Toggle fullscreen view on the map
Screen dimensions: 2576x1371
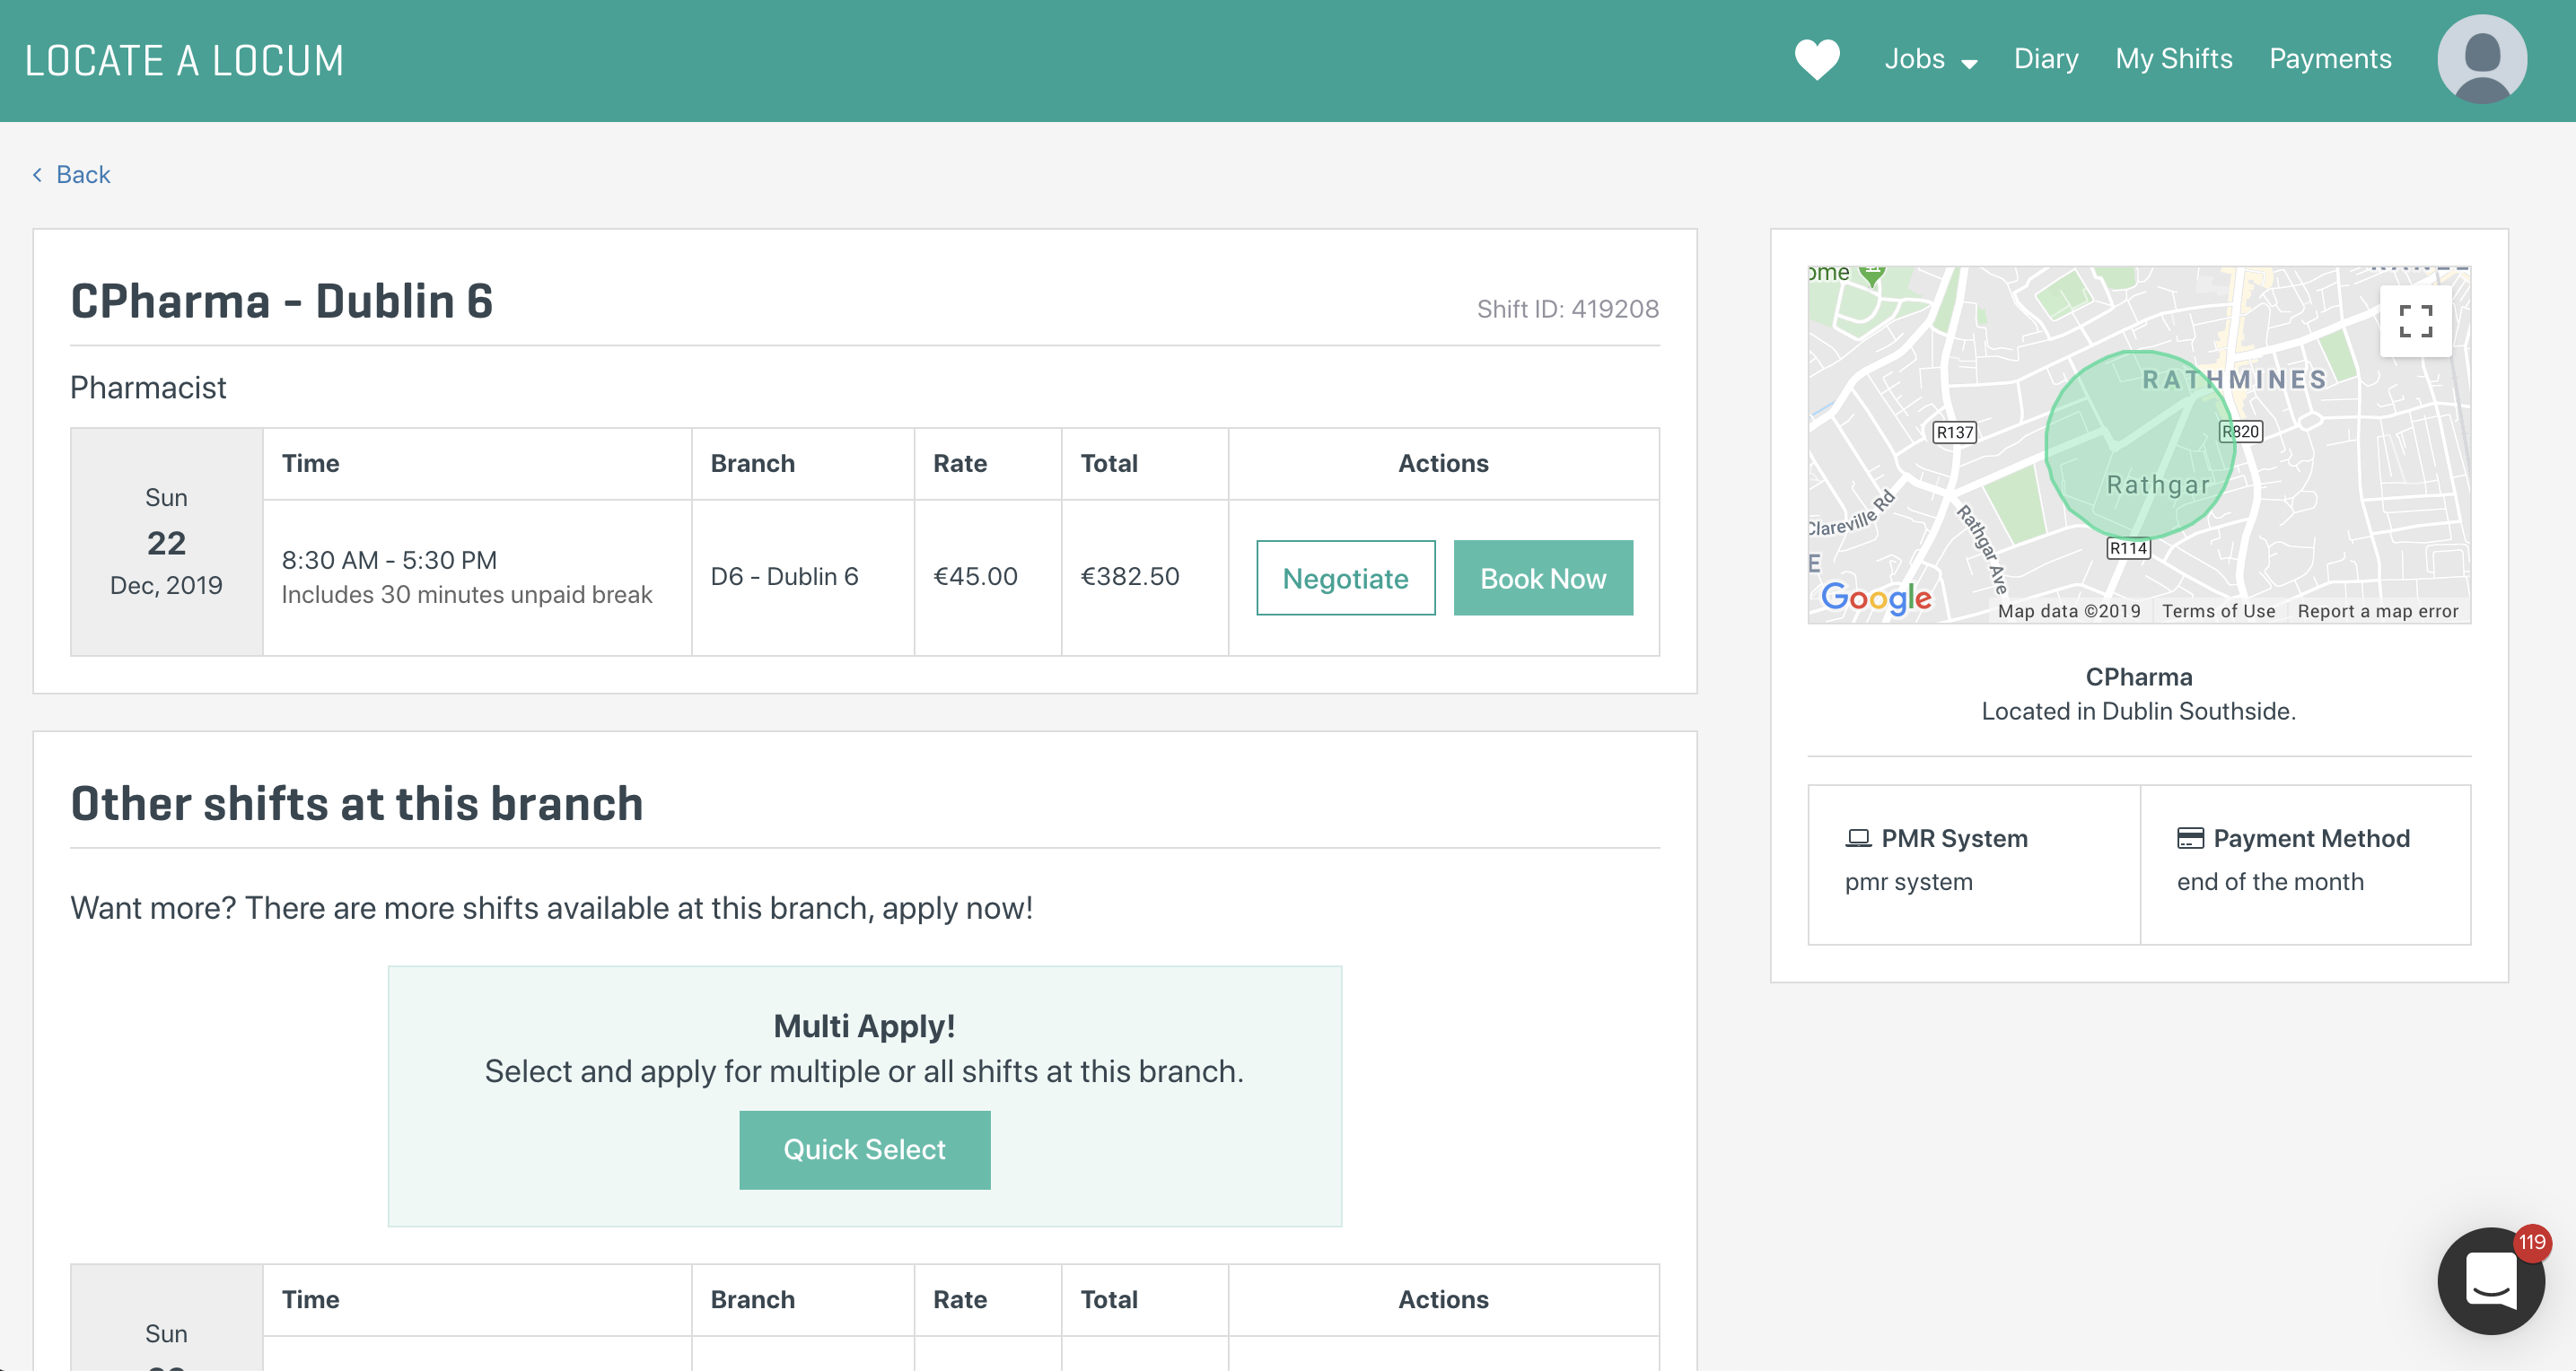(x=2415, y=321)
